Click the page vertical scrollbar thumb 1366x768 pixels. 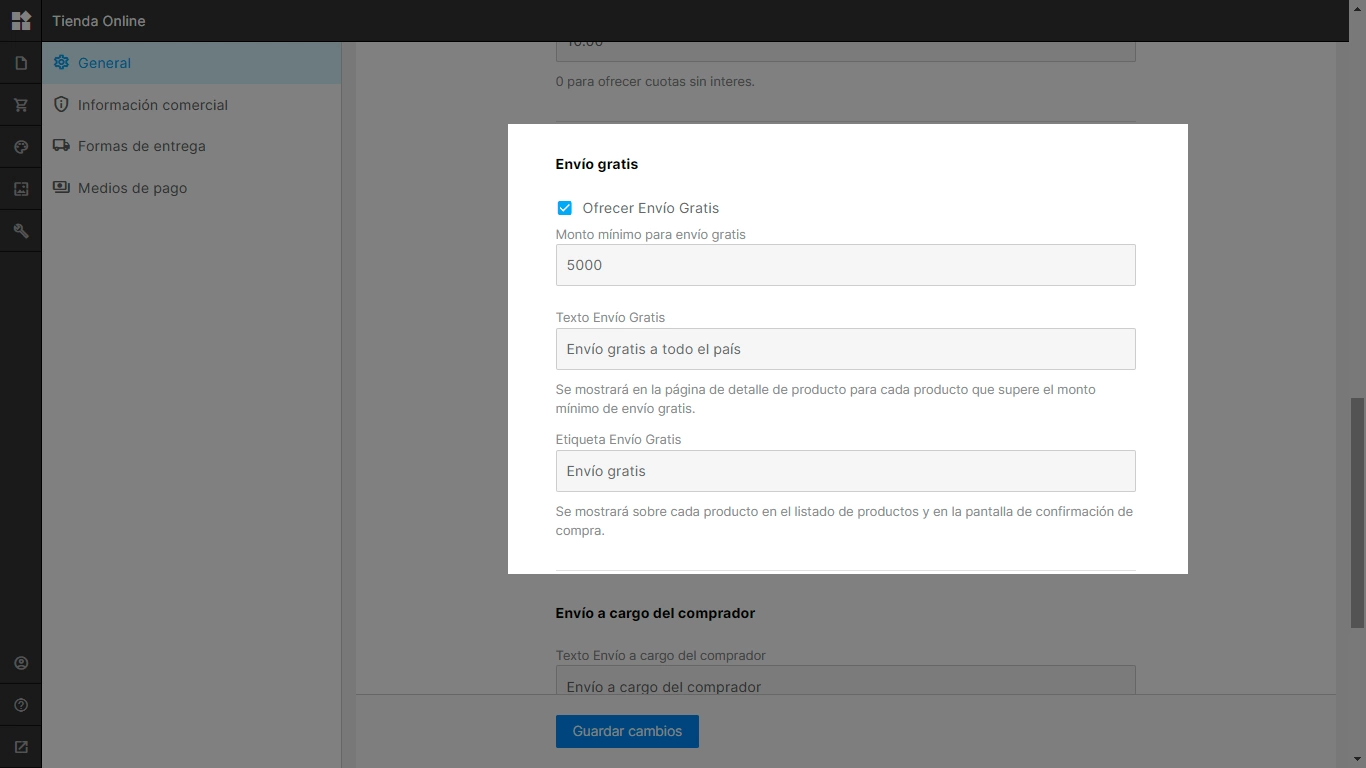point(1357,513)
